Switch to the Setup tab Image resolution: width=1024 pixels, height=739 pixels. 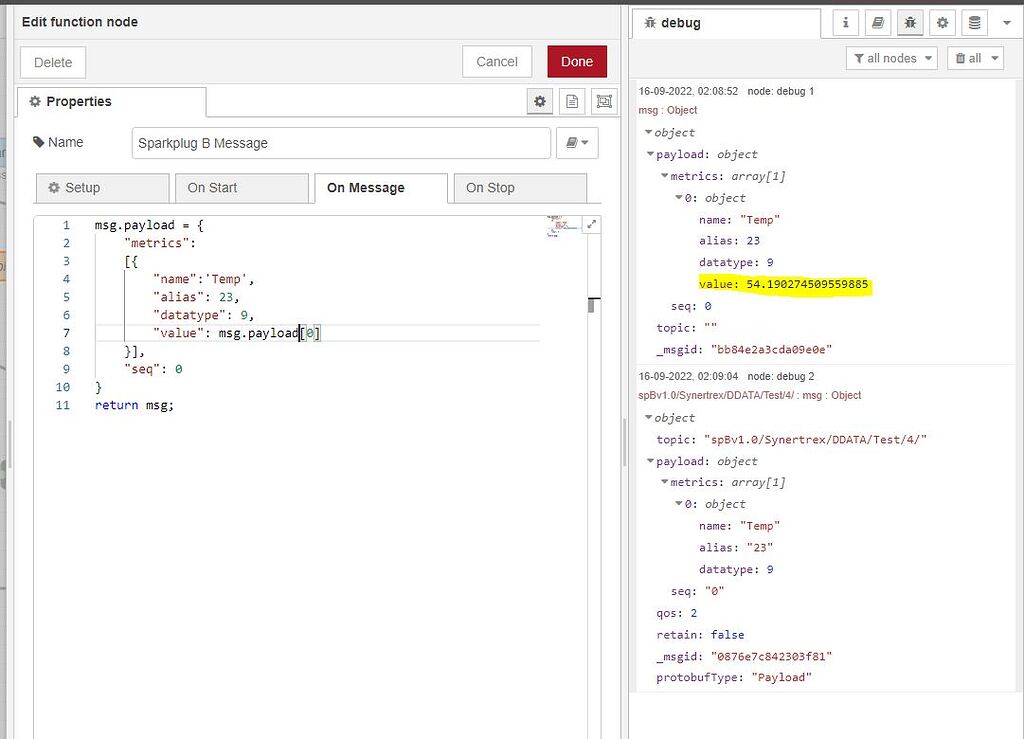point(101,186)
